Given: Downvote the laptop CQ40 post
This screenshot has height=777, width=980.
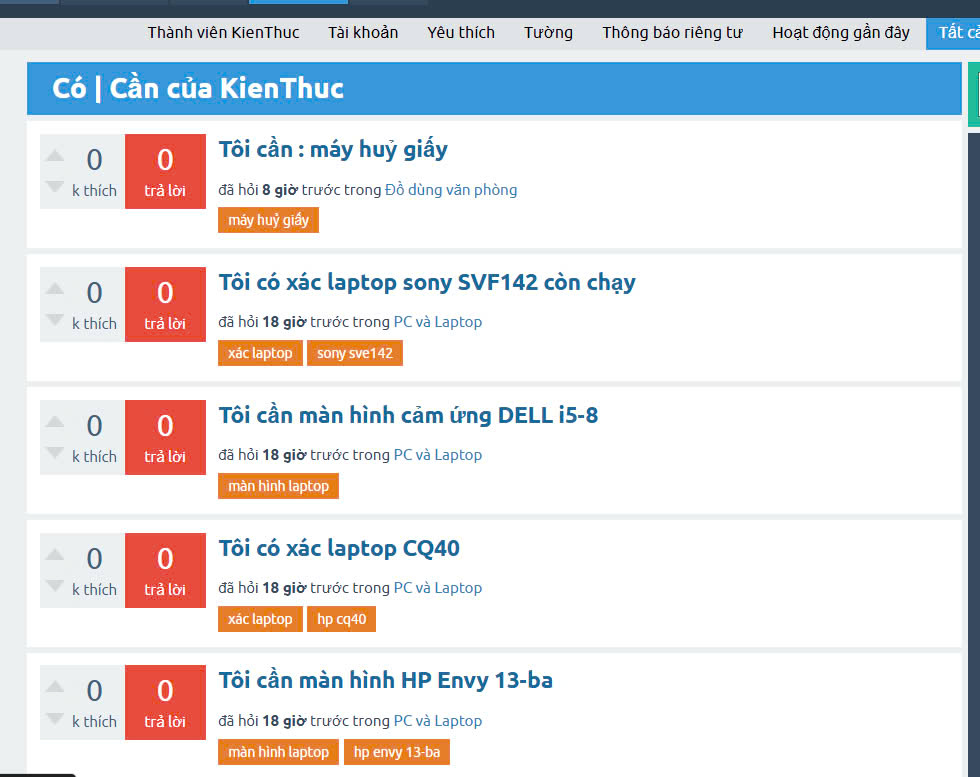Looking at the screenshot, I should [55, 586].
